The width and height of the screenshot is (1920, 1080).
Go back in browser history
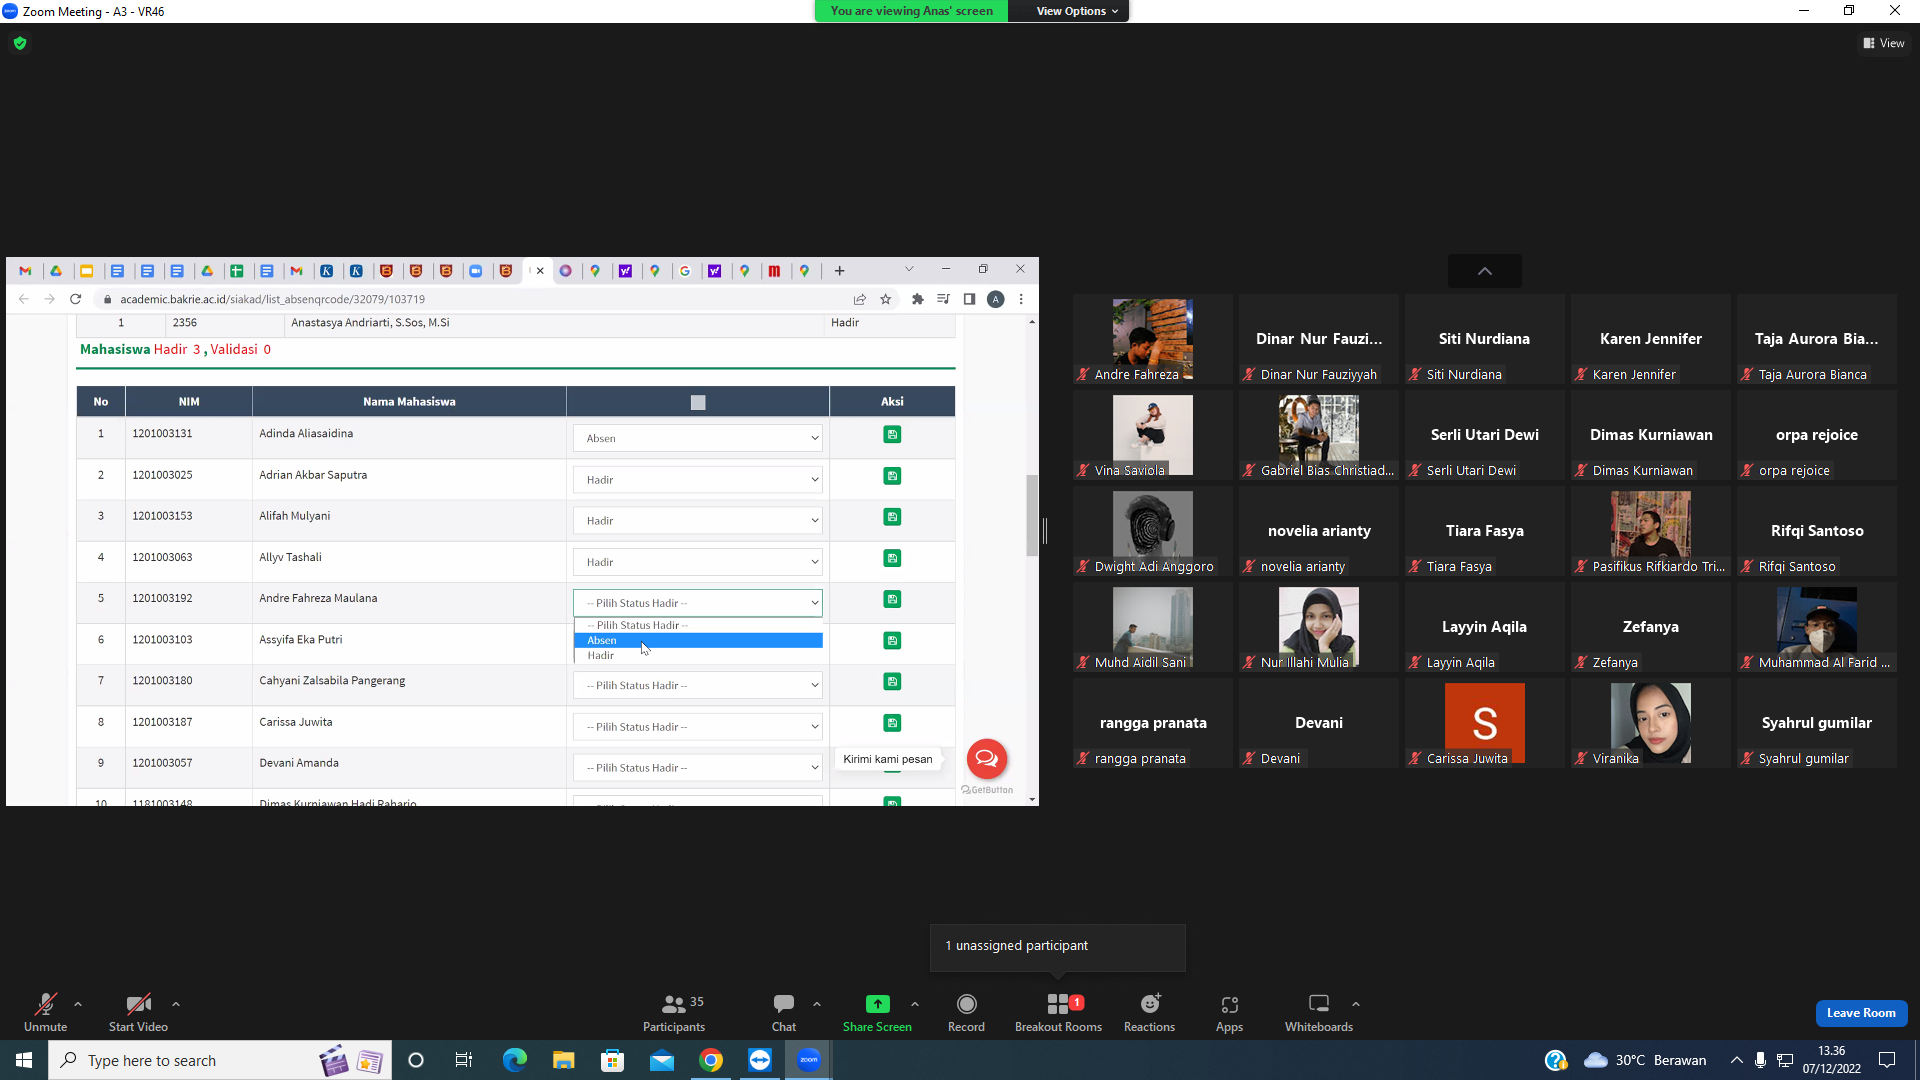point(24,299)
